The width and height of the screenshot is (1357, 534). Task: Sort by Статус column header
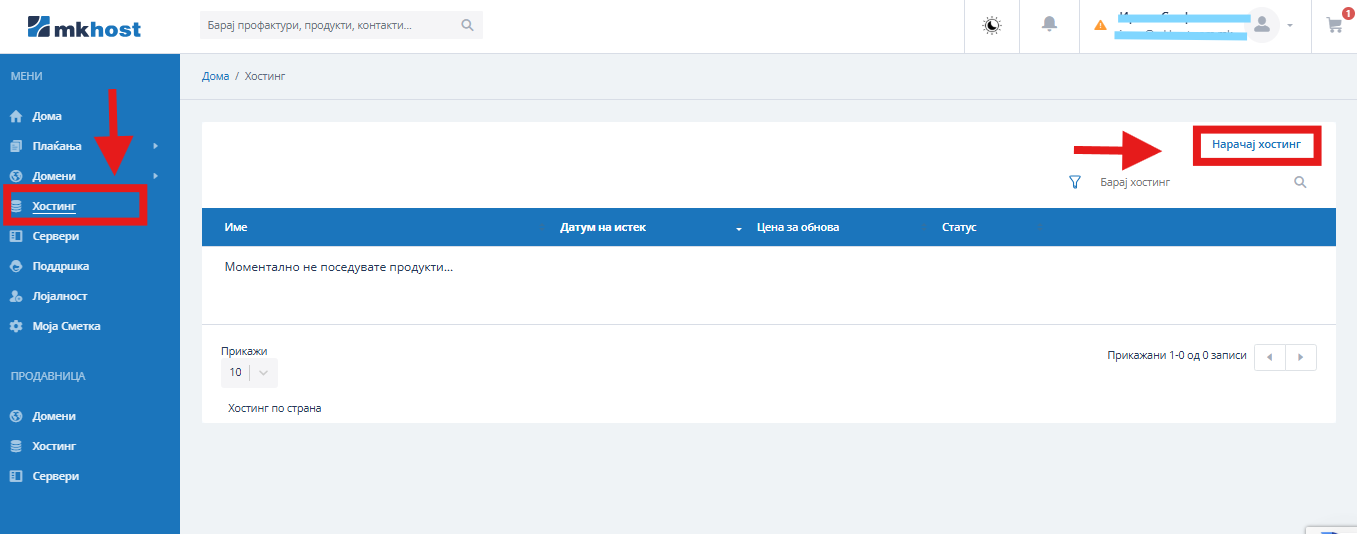click(959, 227)
